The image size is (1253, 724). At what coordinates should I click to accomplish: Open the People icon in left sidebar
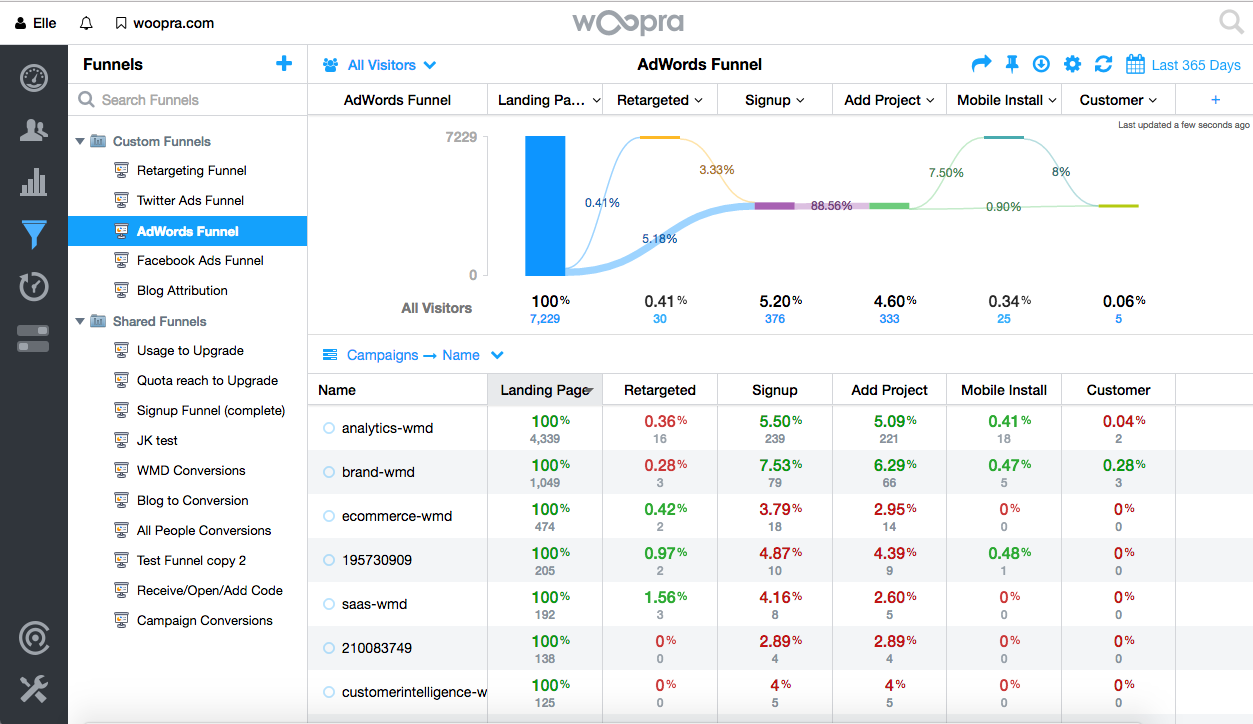(x=34, y=130)
